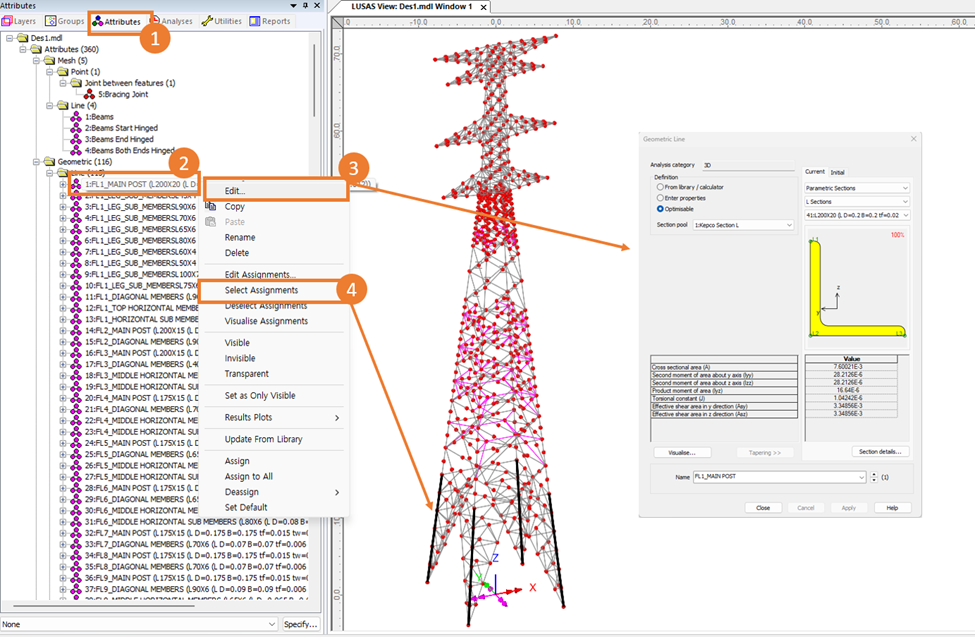The height and width of the screenshot is (637, 975).
Task: Expand the Parametric Sections dropdown
Action: pyautogui.click(x=857, y=188)
